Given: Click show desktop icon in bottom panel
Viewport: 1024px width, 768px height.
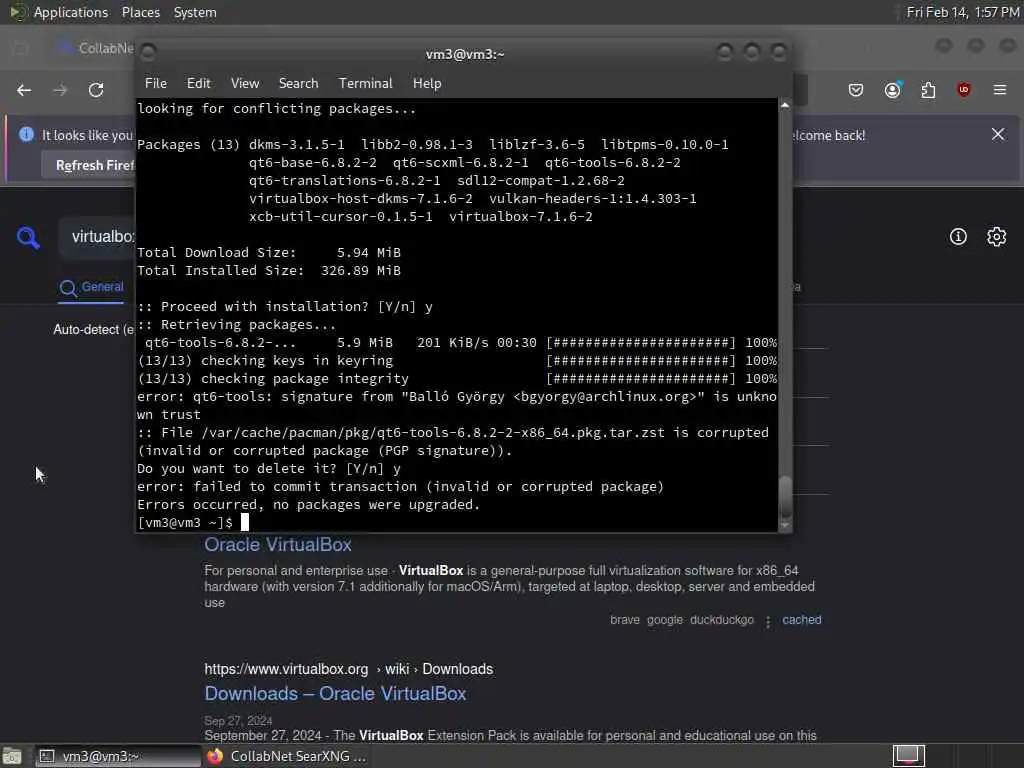Looking at the screenshot, I should point(12,757).
